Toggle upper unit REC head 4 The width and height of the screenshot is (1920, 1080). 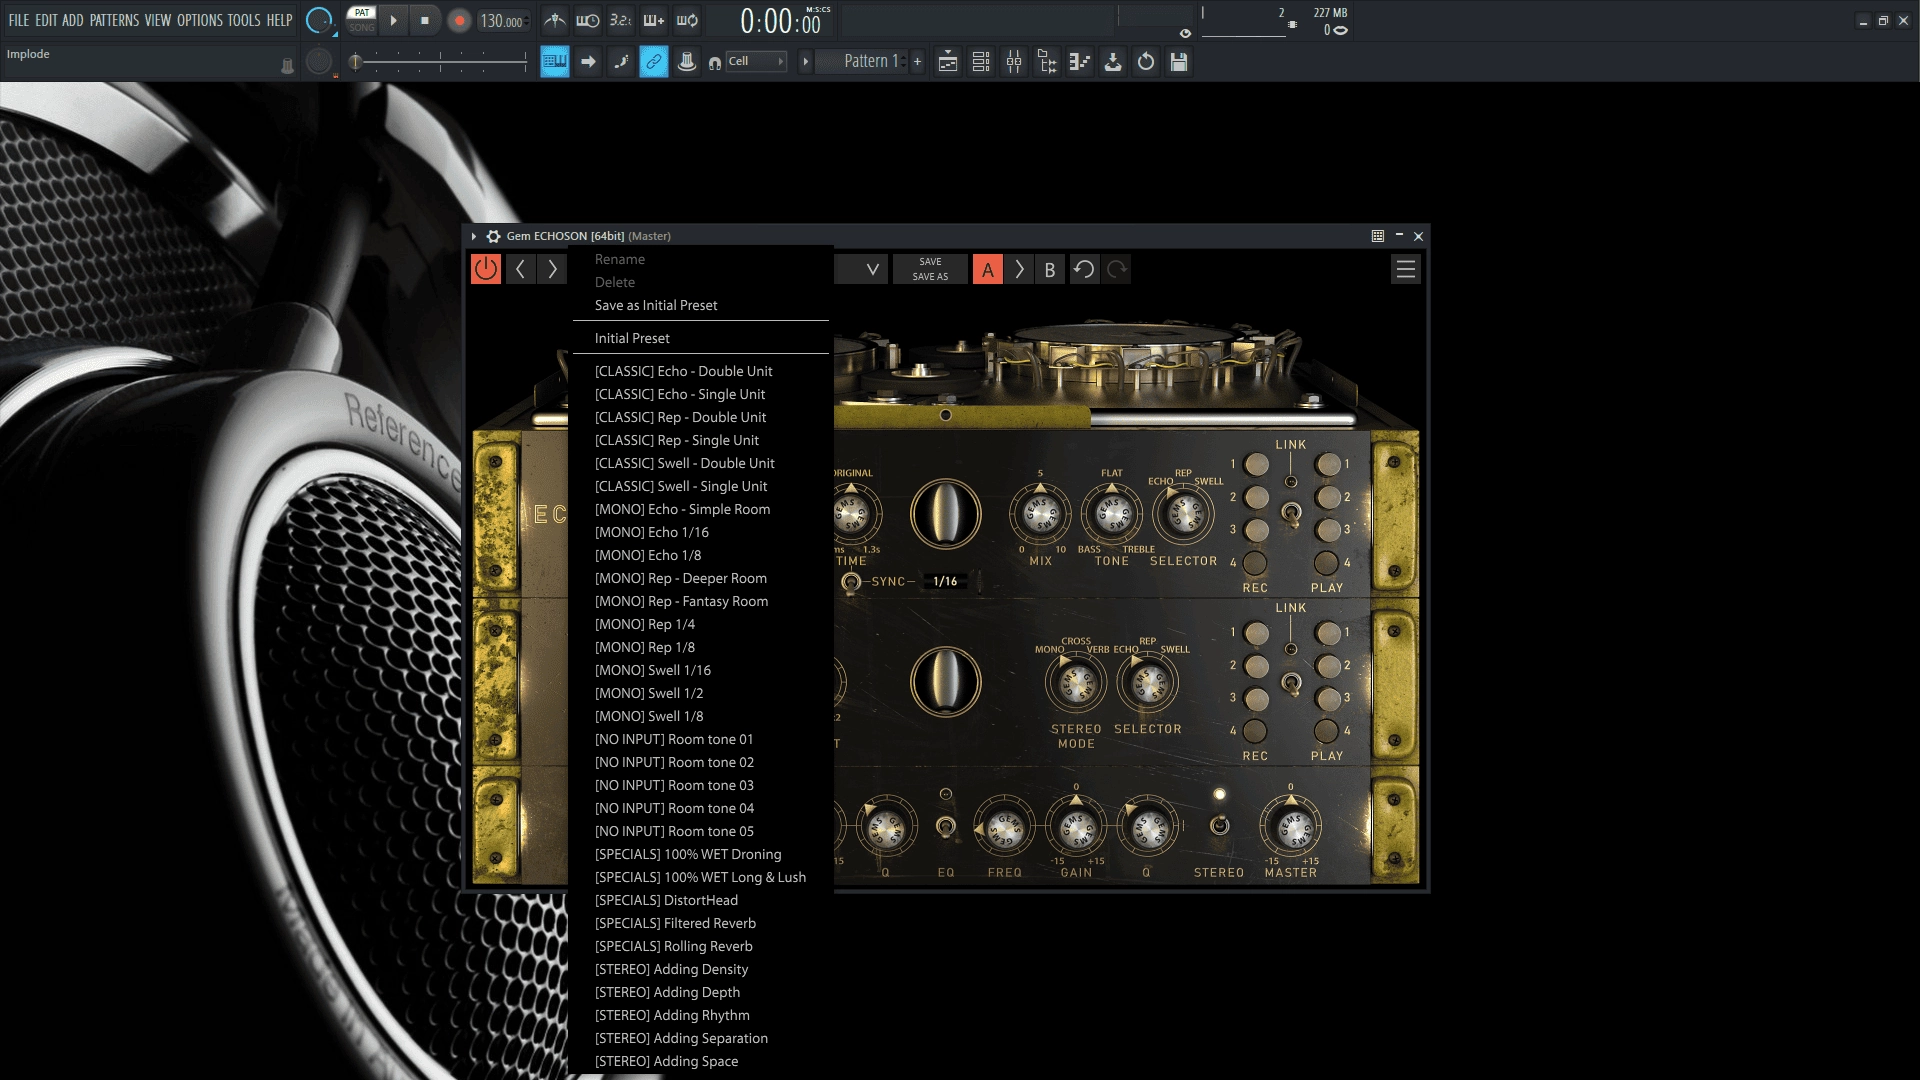1255,563
